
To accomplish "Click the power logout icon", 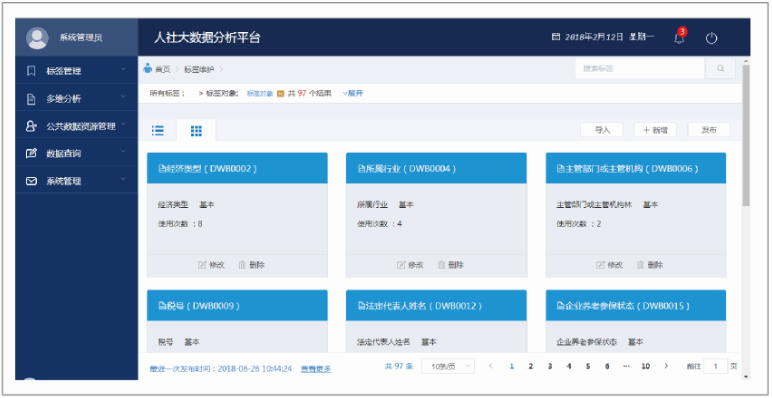I will (711, 38).
